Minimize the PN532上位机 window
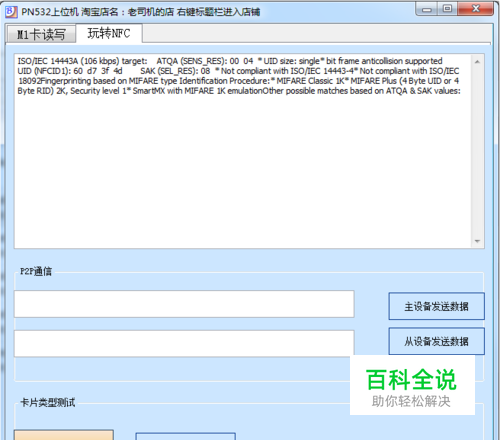The image size is (500, 440). pos(426,9)
